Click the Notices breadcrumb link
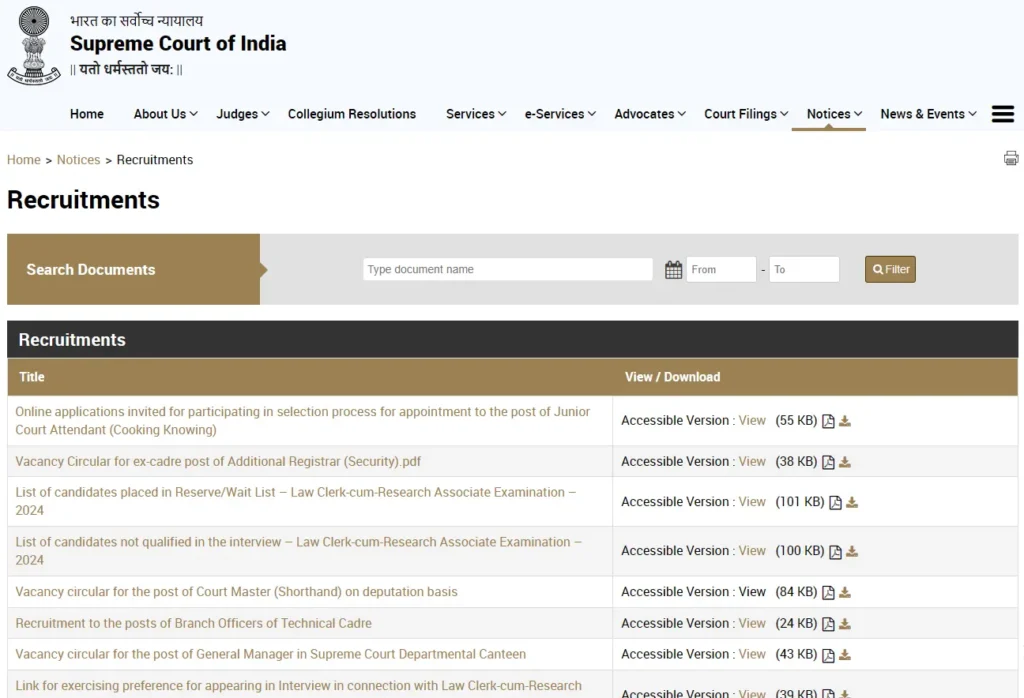 coord(78,160)
